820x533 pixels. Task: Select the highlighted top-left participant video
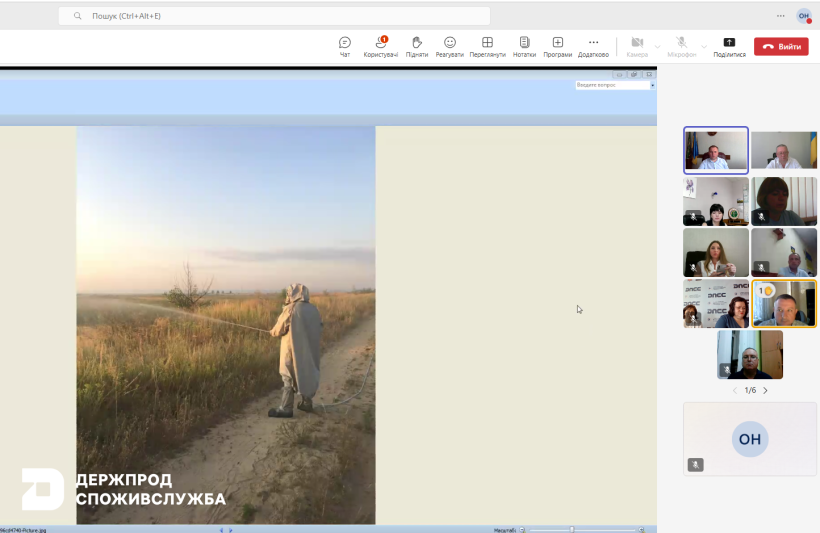click(715, 151)
